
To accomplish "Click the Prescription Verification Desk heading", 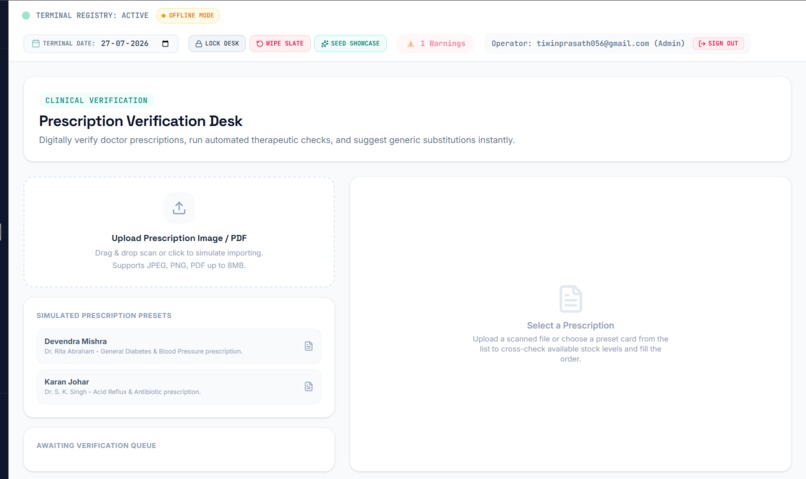I will tap(140, 121).
